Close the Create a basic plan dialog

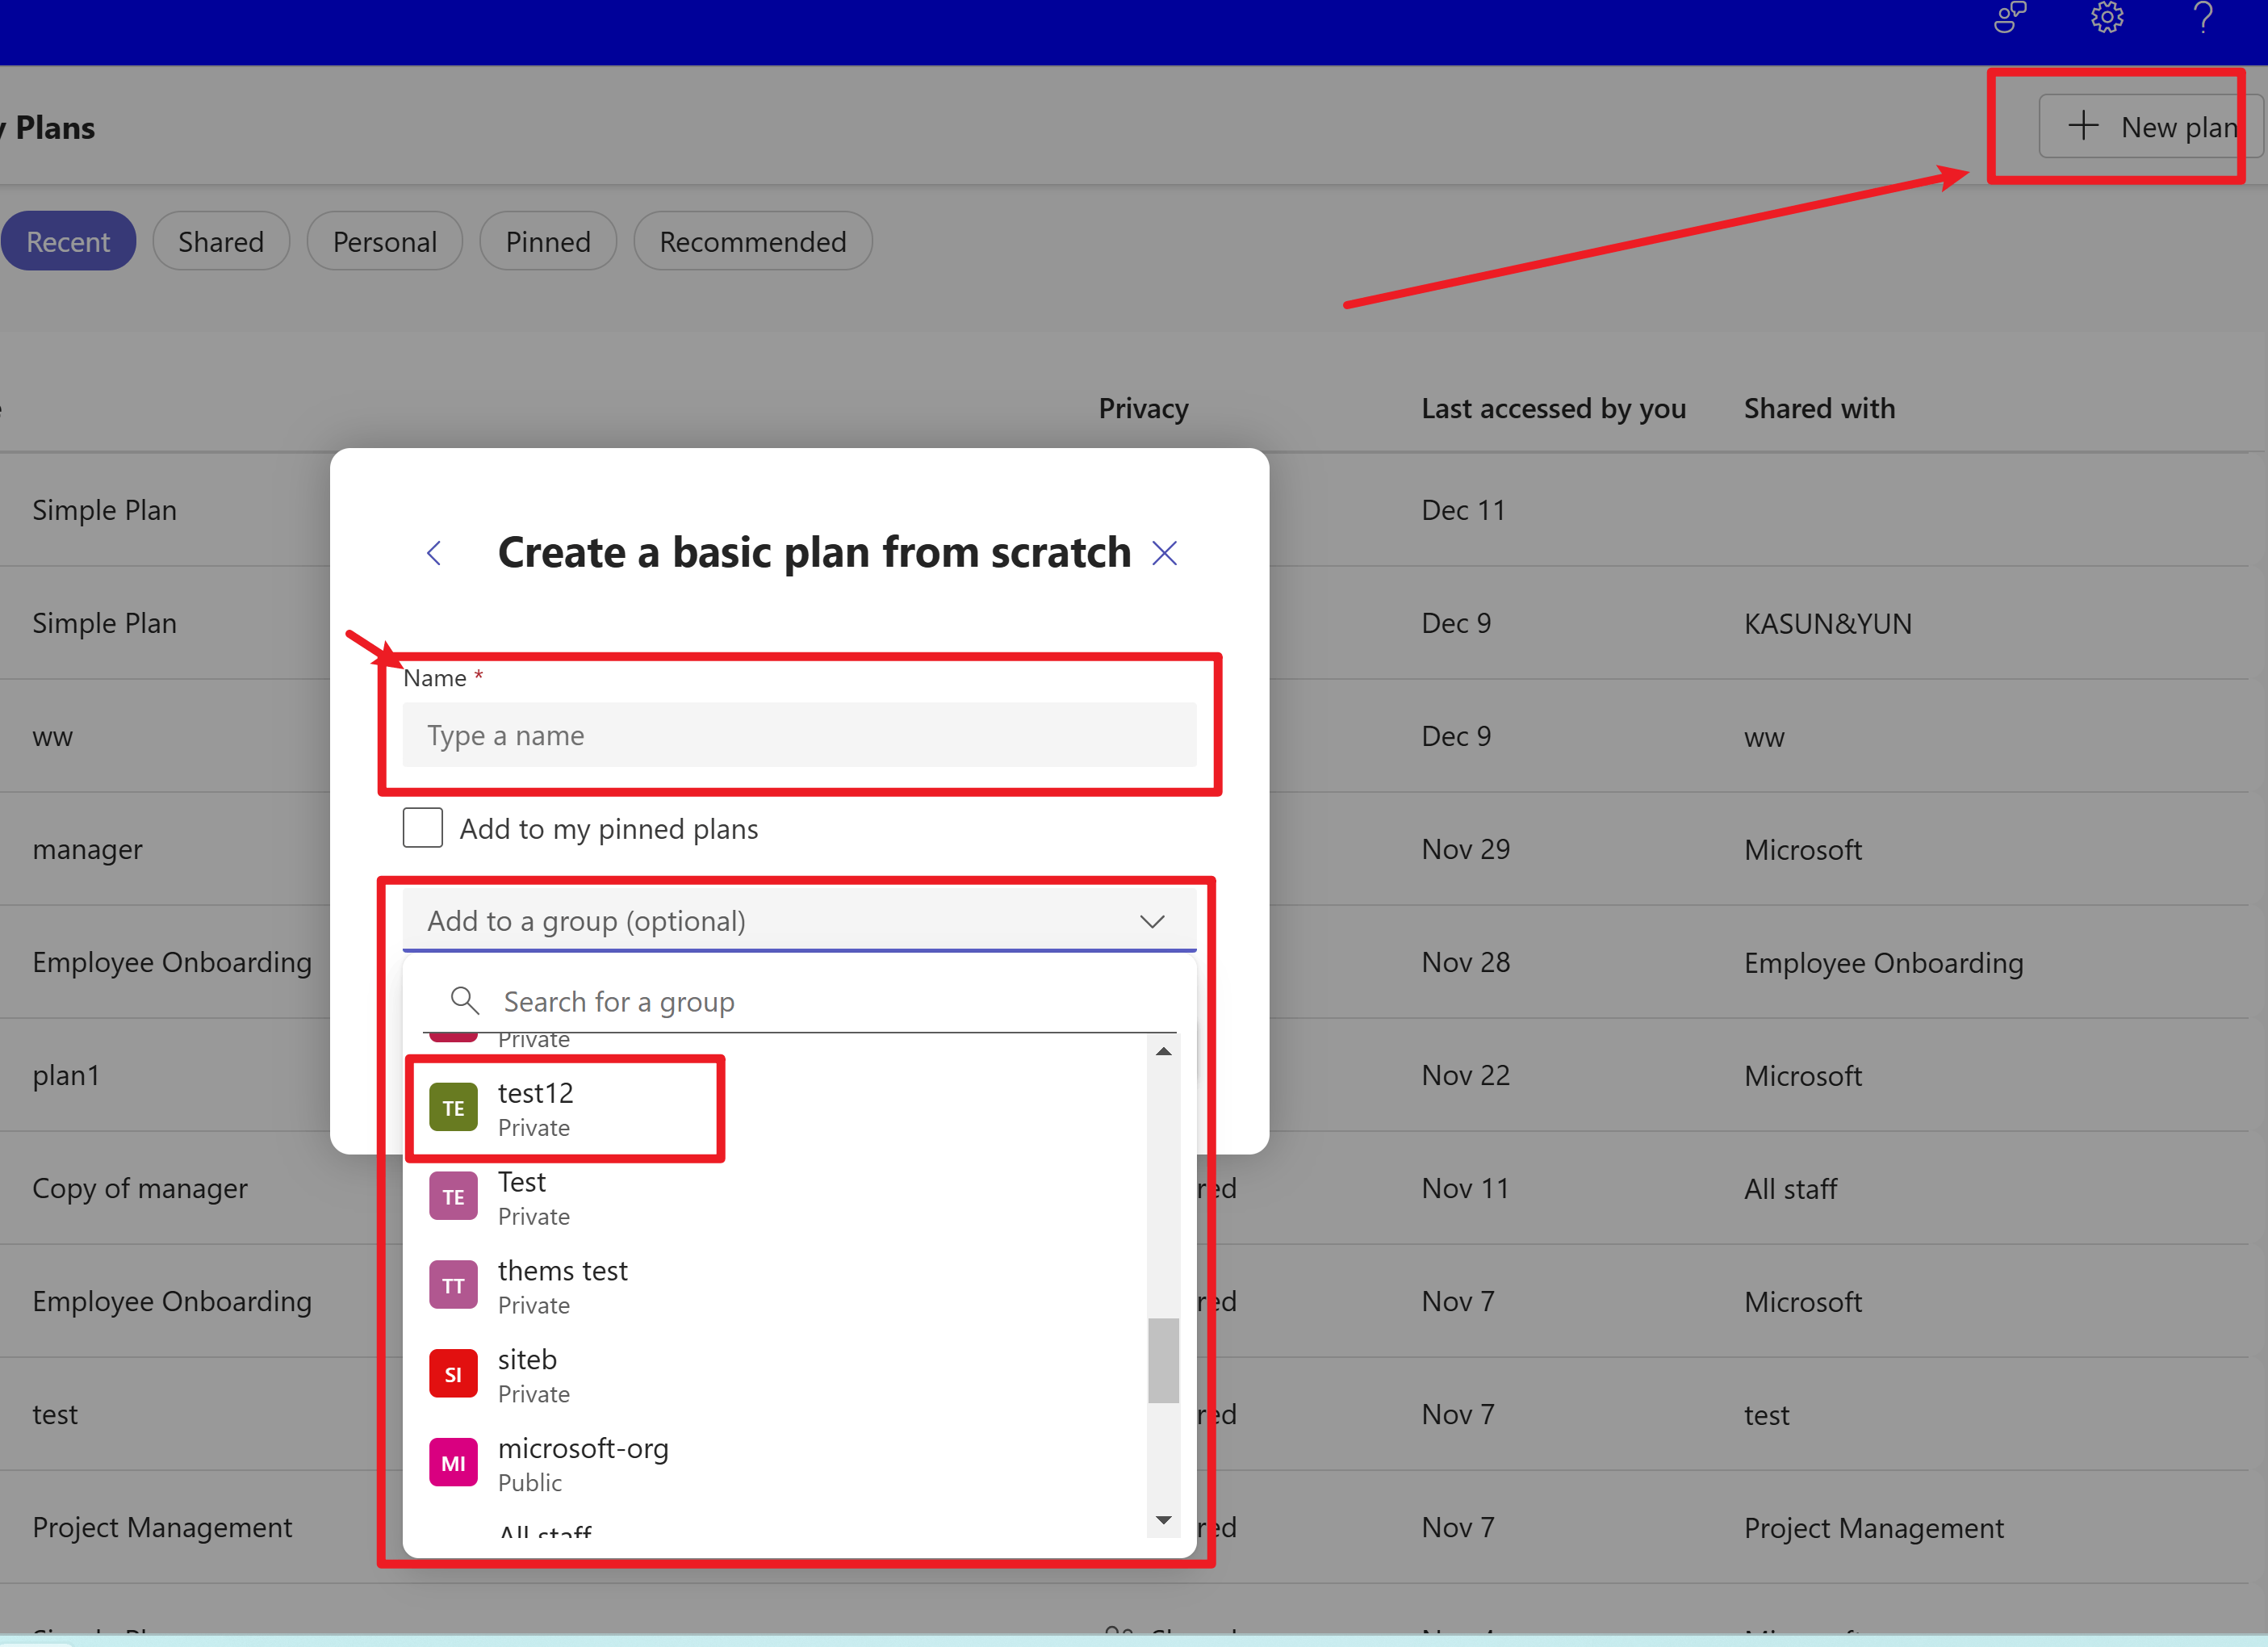tap(1164, 553)
